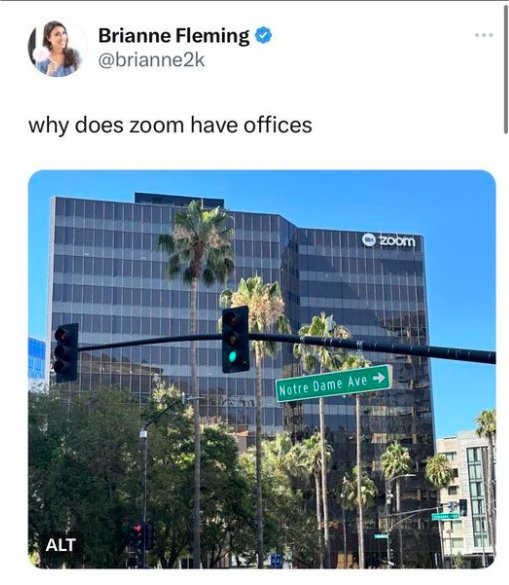Click the dark traffic light on the left
Image resolution: width=509 pixels, height=585 pixels.
coord(66,353)
